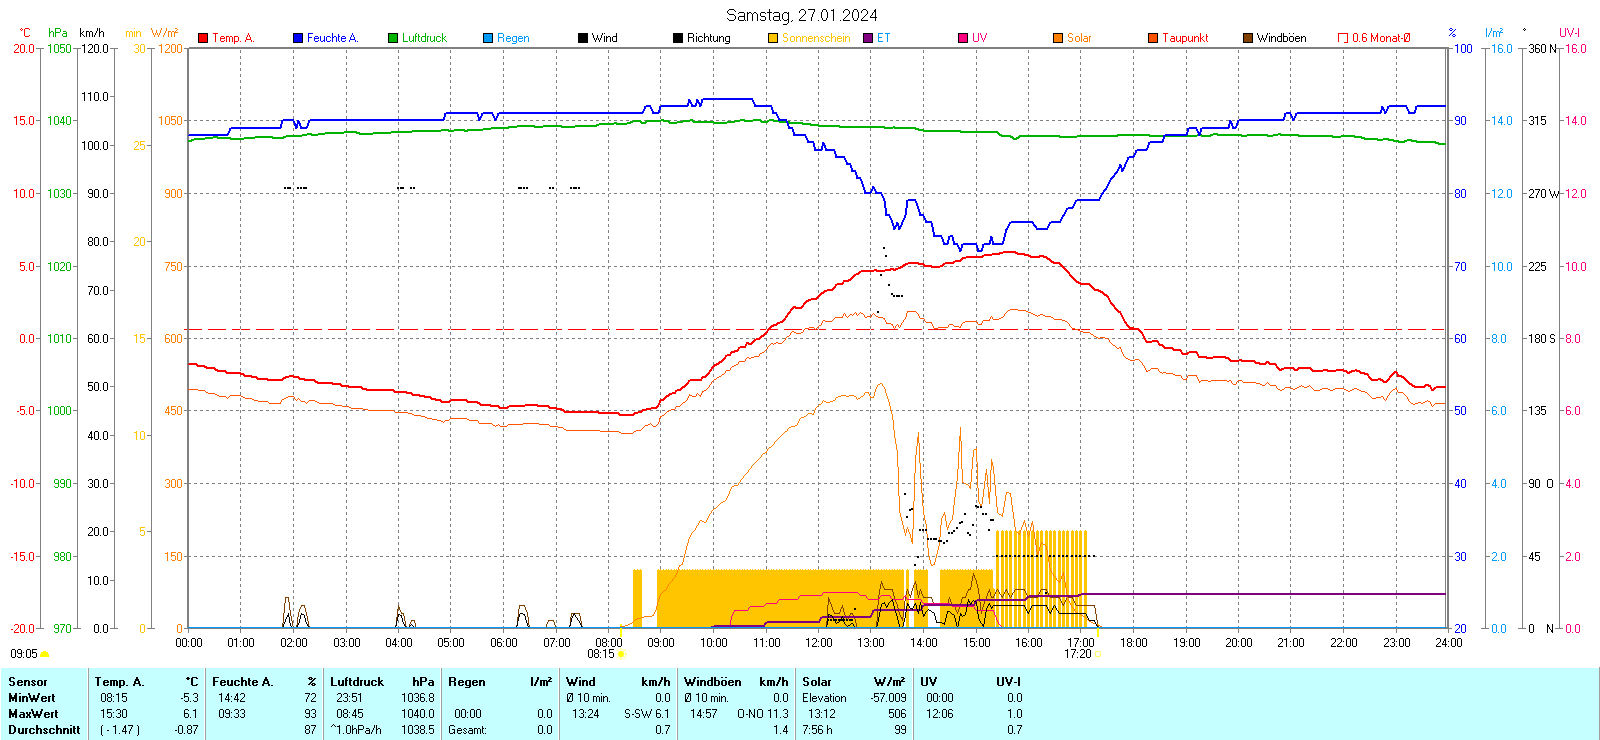This screenshot has width=1600, height=740.
Task: Click the brown Windböen legend square
Action: point(1248,38)
